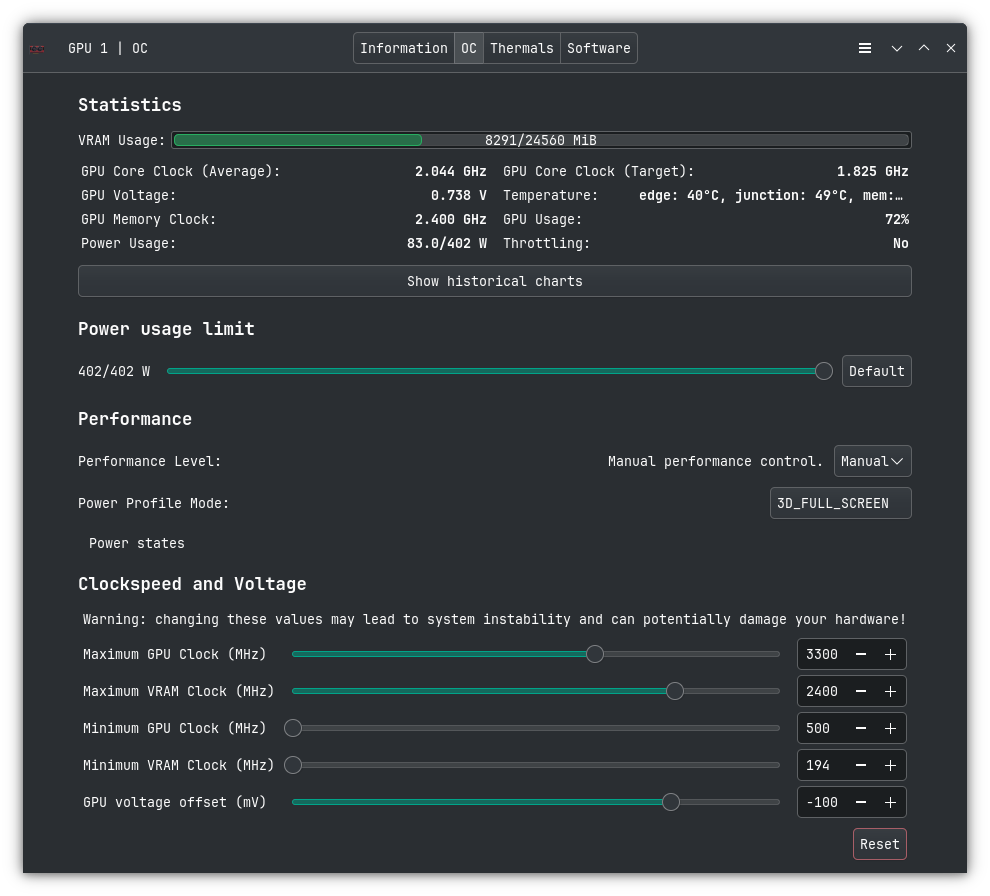Image resolution: width=990 pixels, height=896 pixels.
Task: Decrease Minimum GPU Clock with minus icon
Action: [x=861, y=728]
